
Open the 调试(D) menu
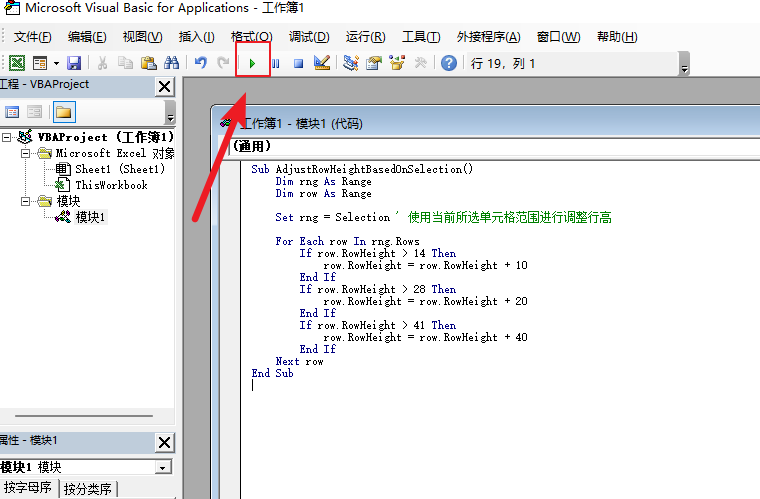click(309, 37)
